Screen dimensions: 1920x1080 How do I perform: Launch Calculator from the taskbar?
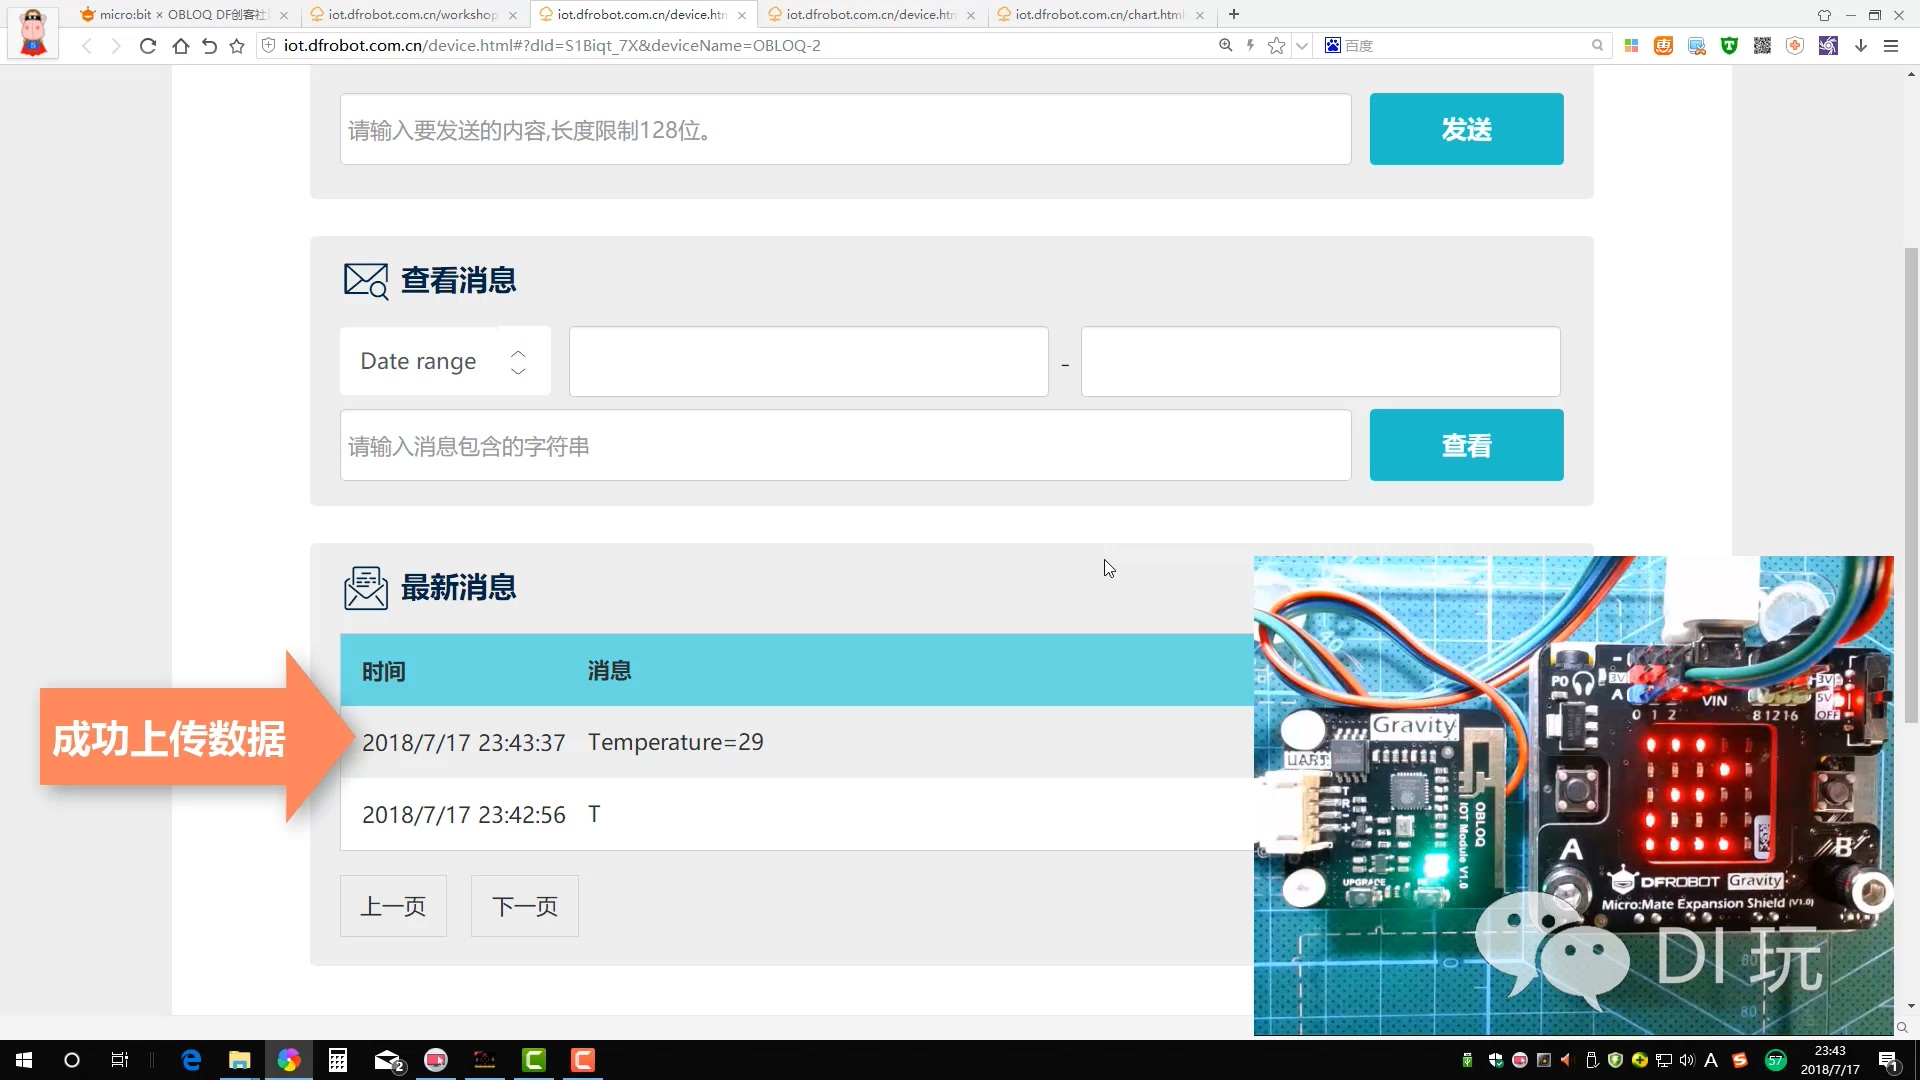click(337, 1060)
